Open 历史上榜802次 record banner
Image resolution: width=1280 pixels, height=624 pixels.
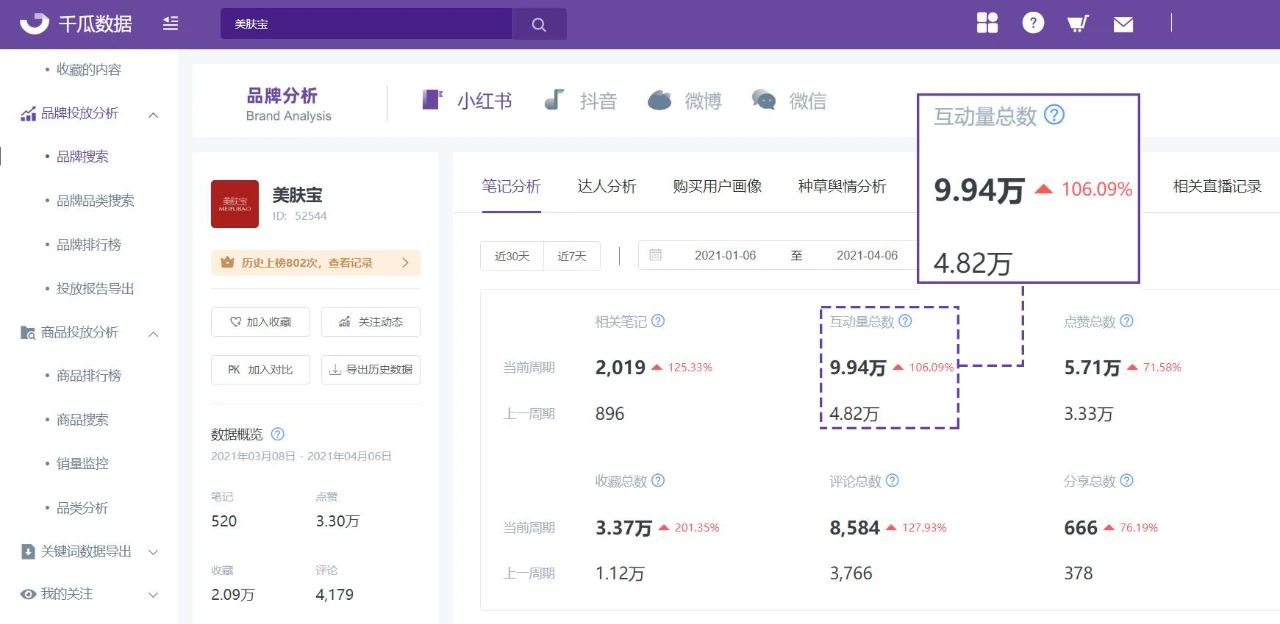(x=316, y=263)
